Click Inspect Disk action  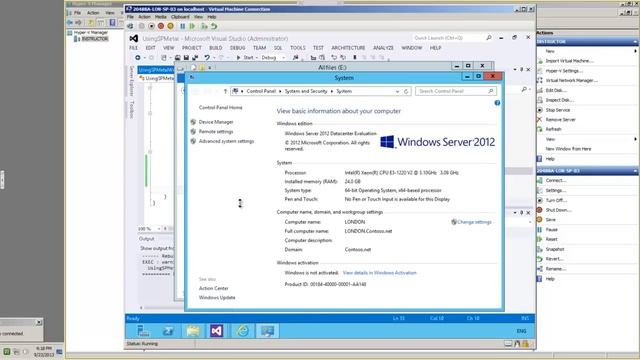click(x=559, y=100)
